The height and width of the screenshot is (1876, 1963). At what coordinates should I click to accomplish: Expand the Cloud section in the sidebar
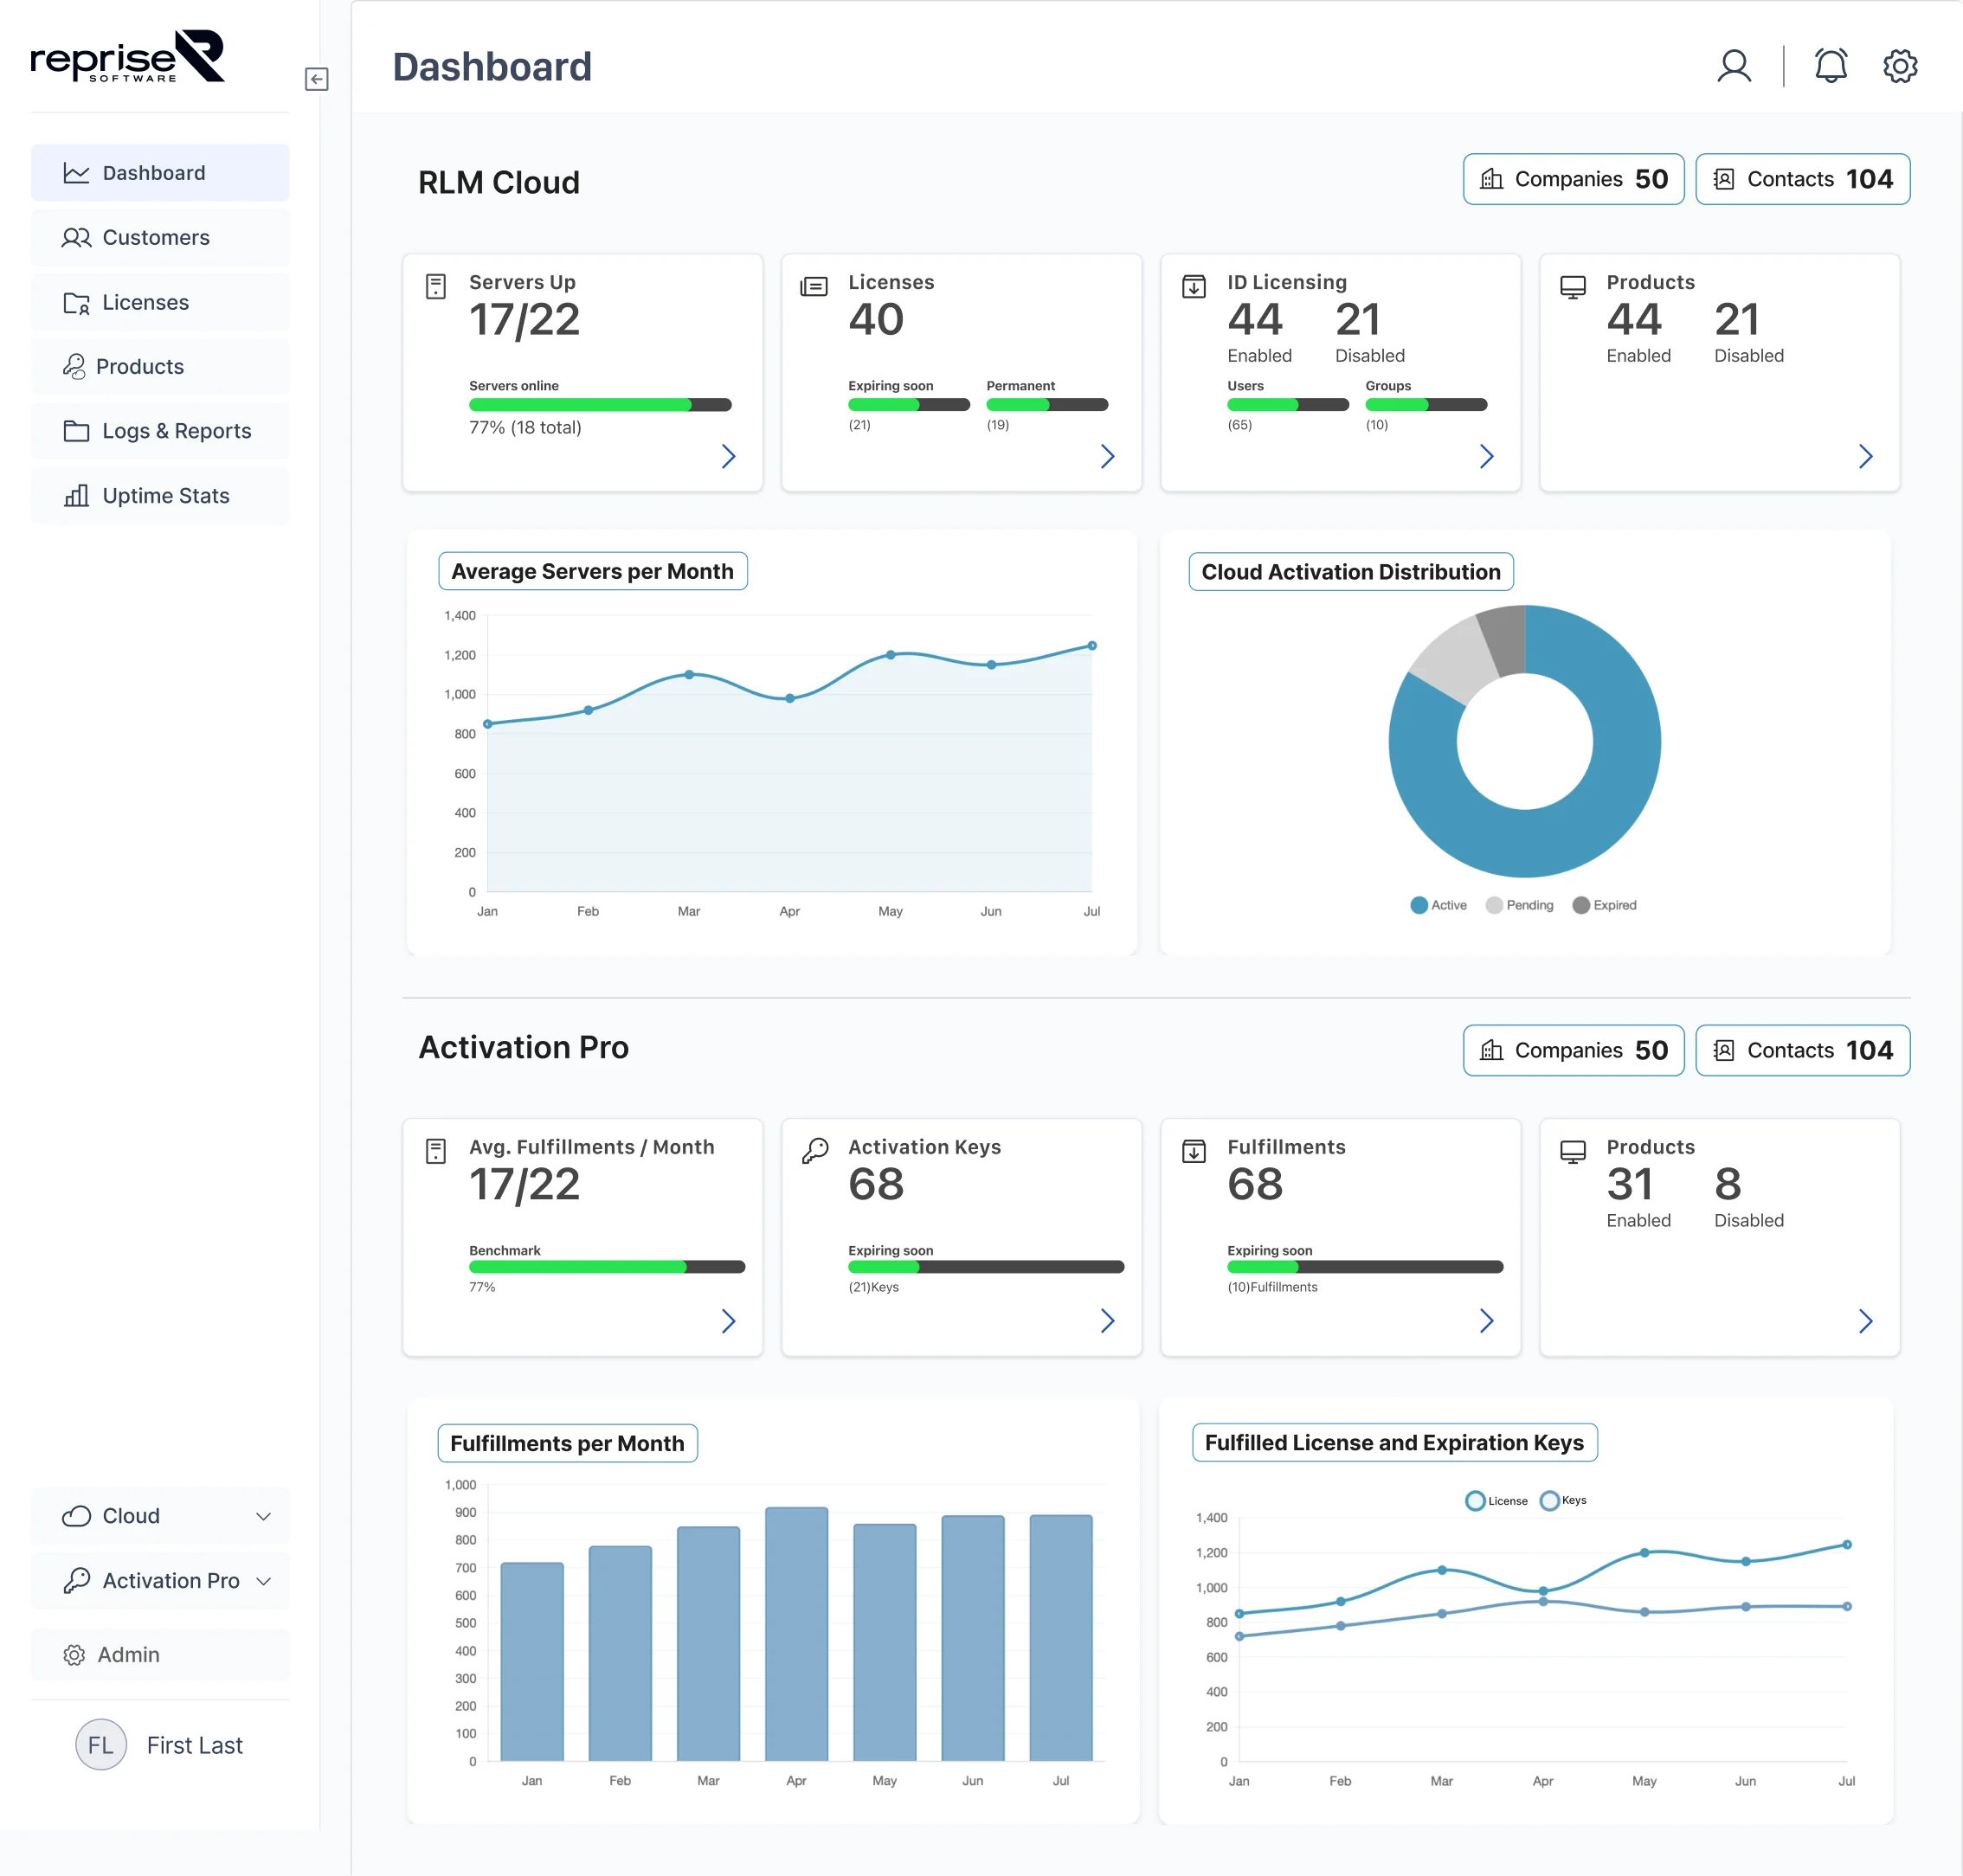160,1515
